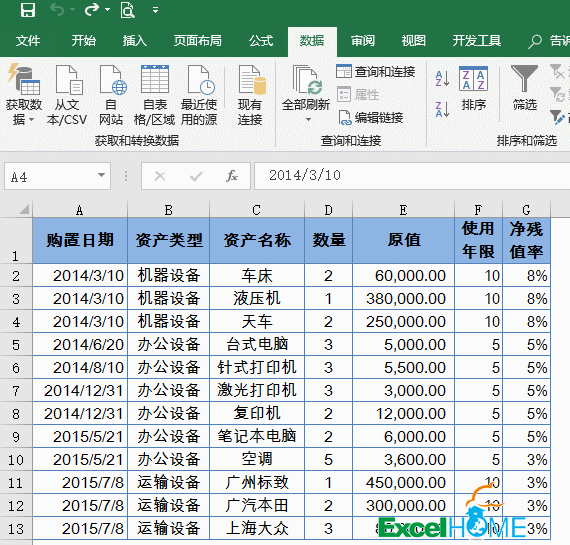Click 查询和连接 button
This screenshot has width=570, height=545.
[376, 72]
